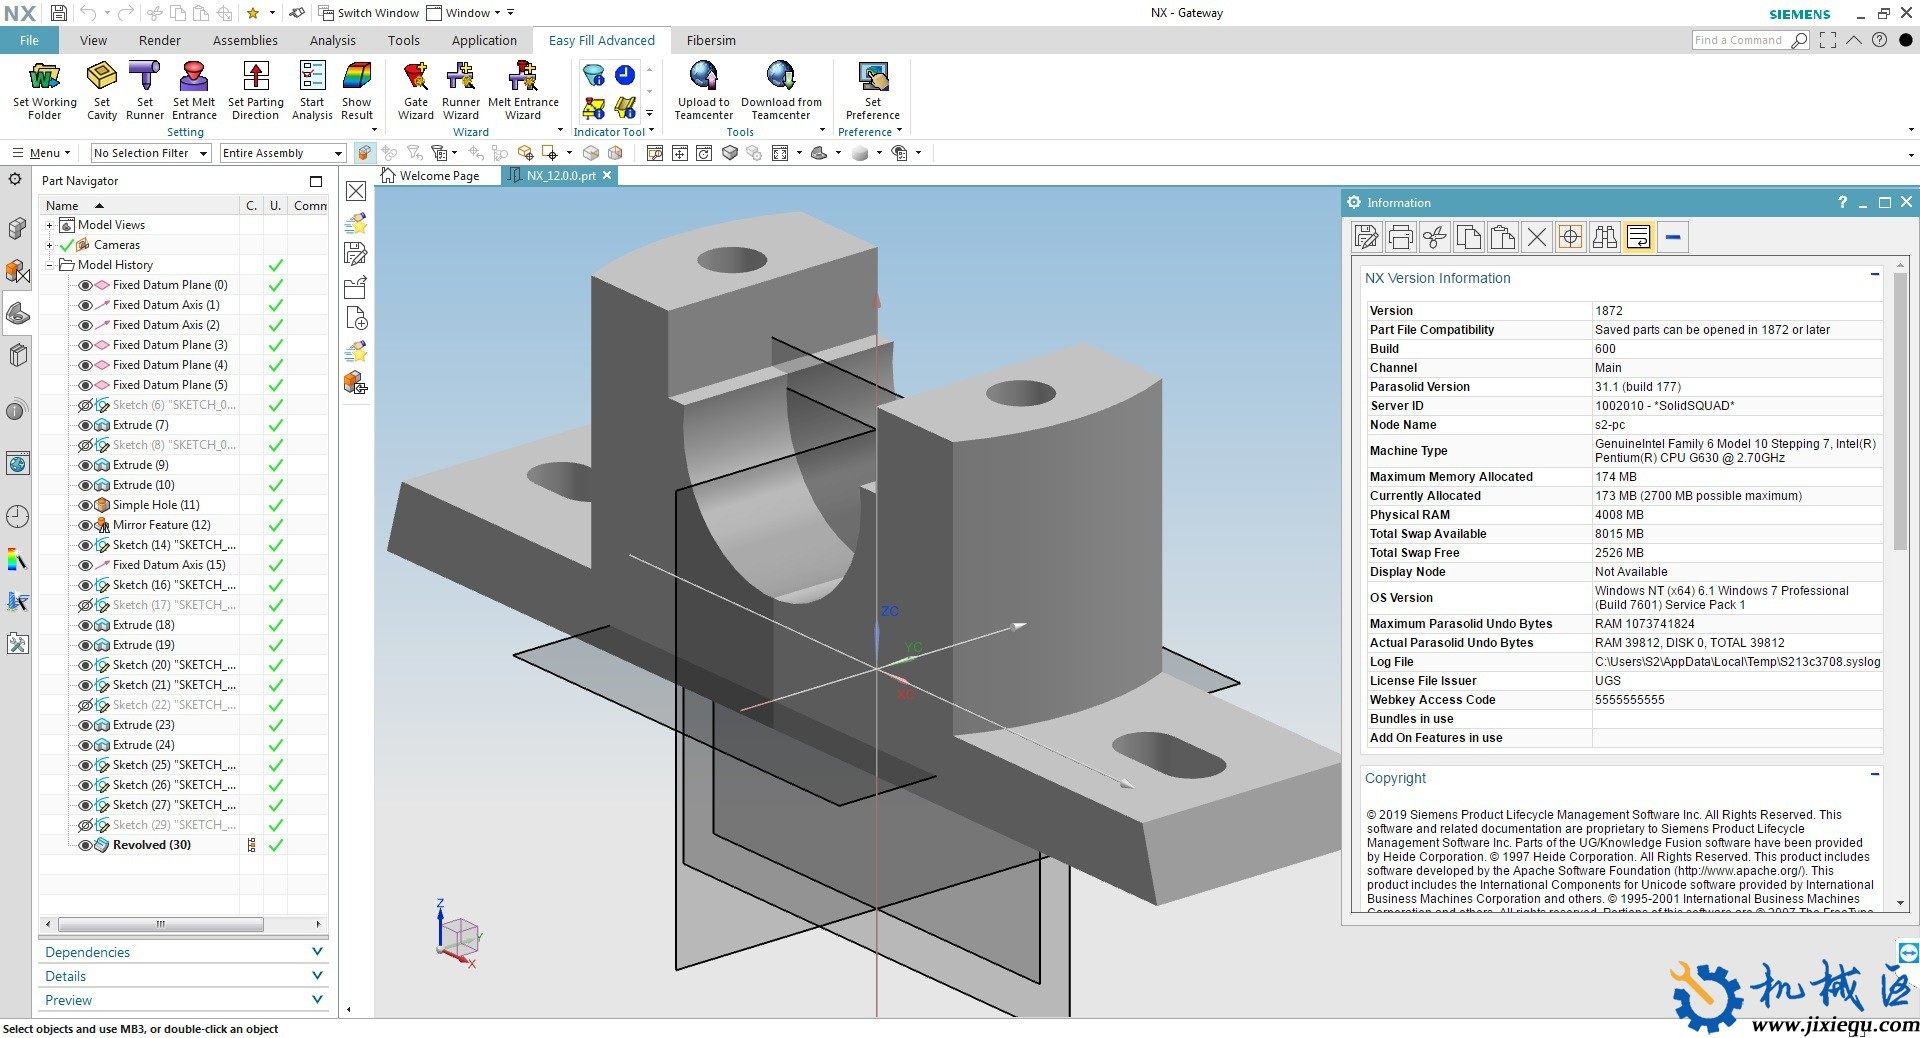Click the Save icon in title bar
Viewport: 1920px width, 1038px height.
(59, 13)
